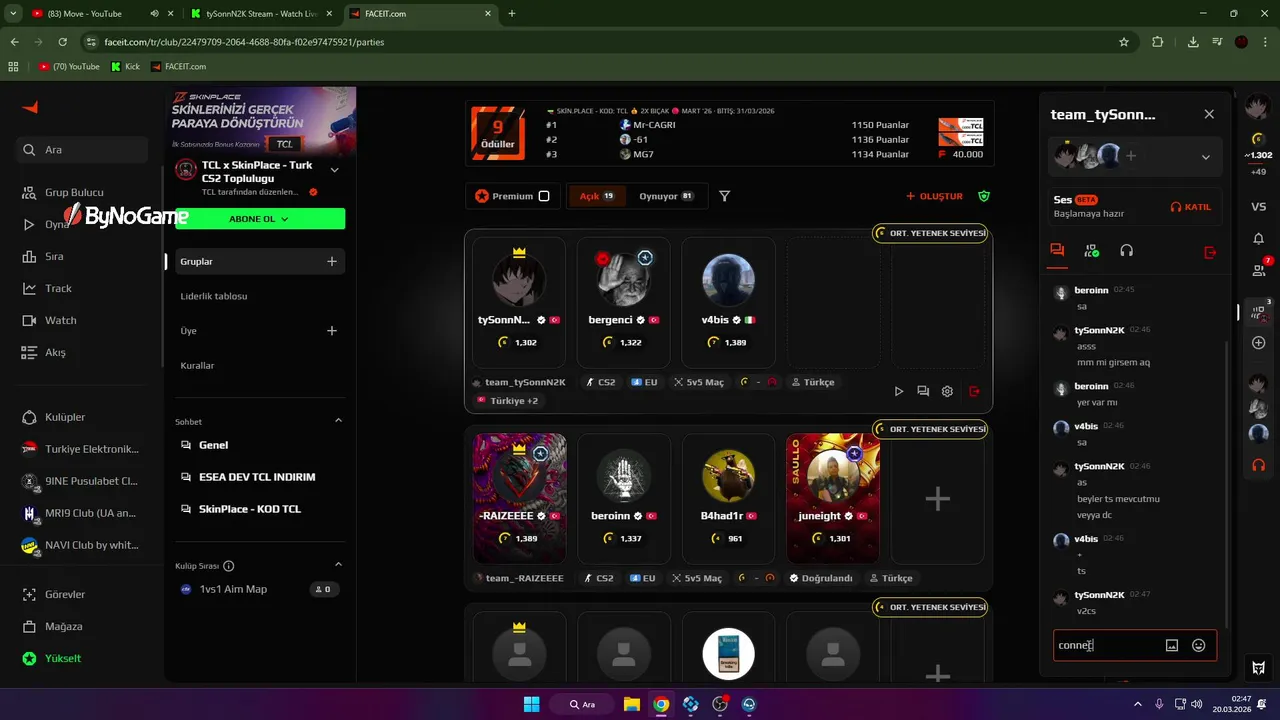
Task: Click the green shield icon near Oluştur
Action: tap(984, 196)
